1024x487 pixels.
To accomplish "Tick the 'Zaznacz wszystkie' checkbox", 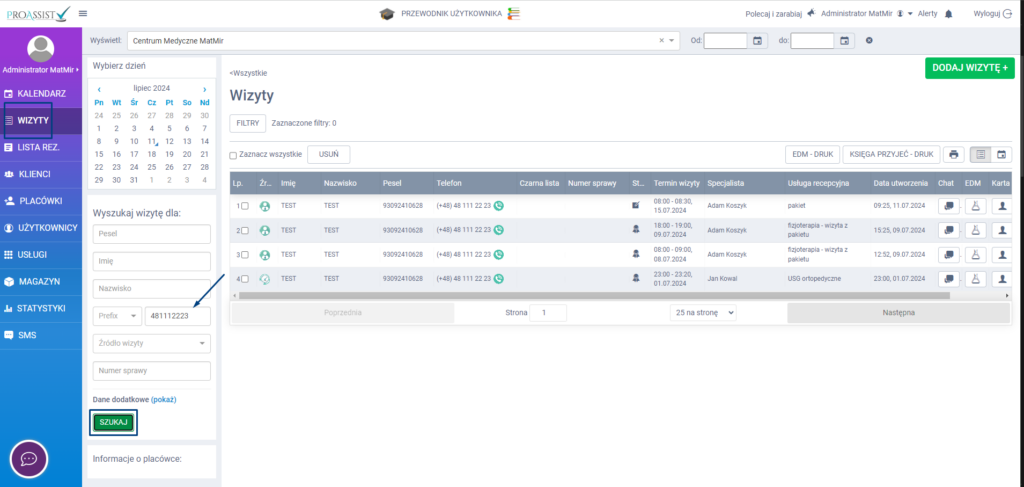I will (x=234, y=155).
